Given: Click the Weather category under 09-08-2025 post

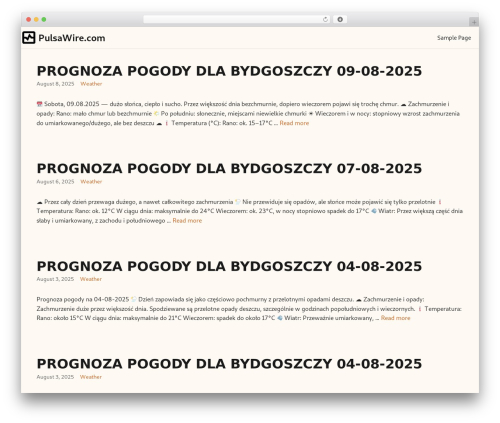Looking at the screenshot, I should tap(91, 84).
